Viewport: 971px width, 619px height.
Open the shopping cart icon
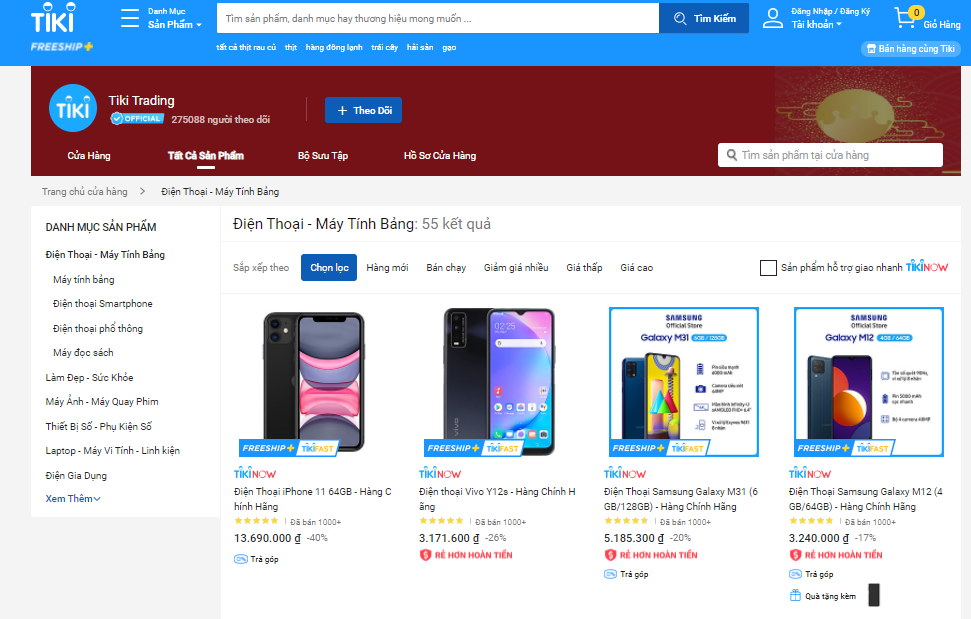[x=905, y=19]
